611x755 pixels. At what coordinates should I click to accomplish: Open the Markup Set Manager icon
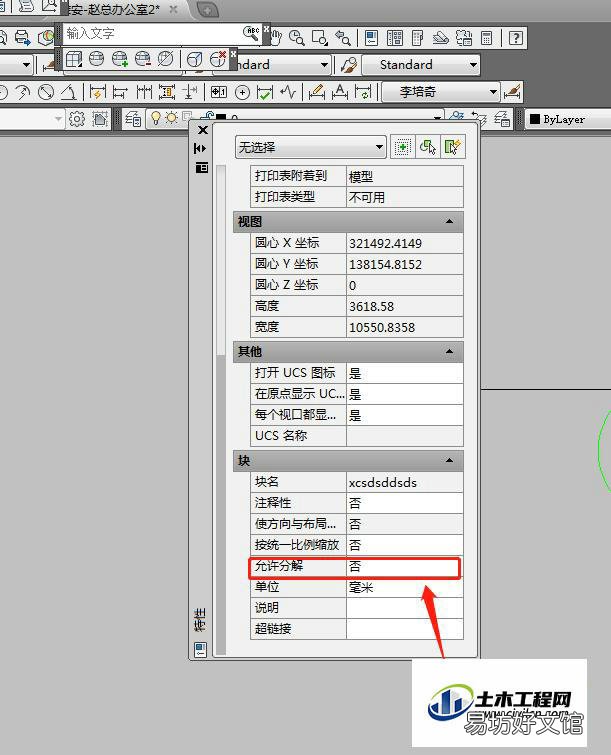[464, 38]
